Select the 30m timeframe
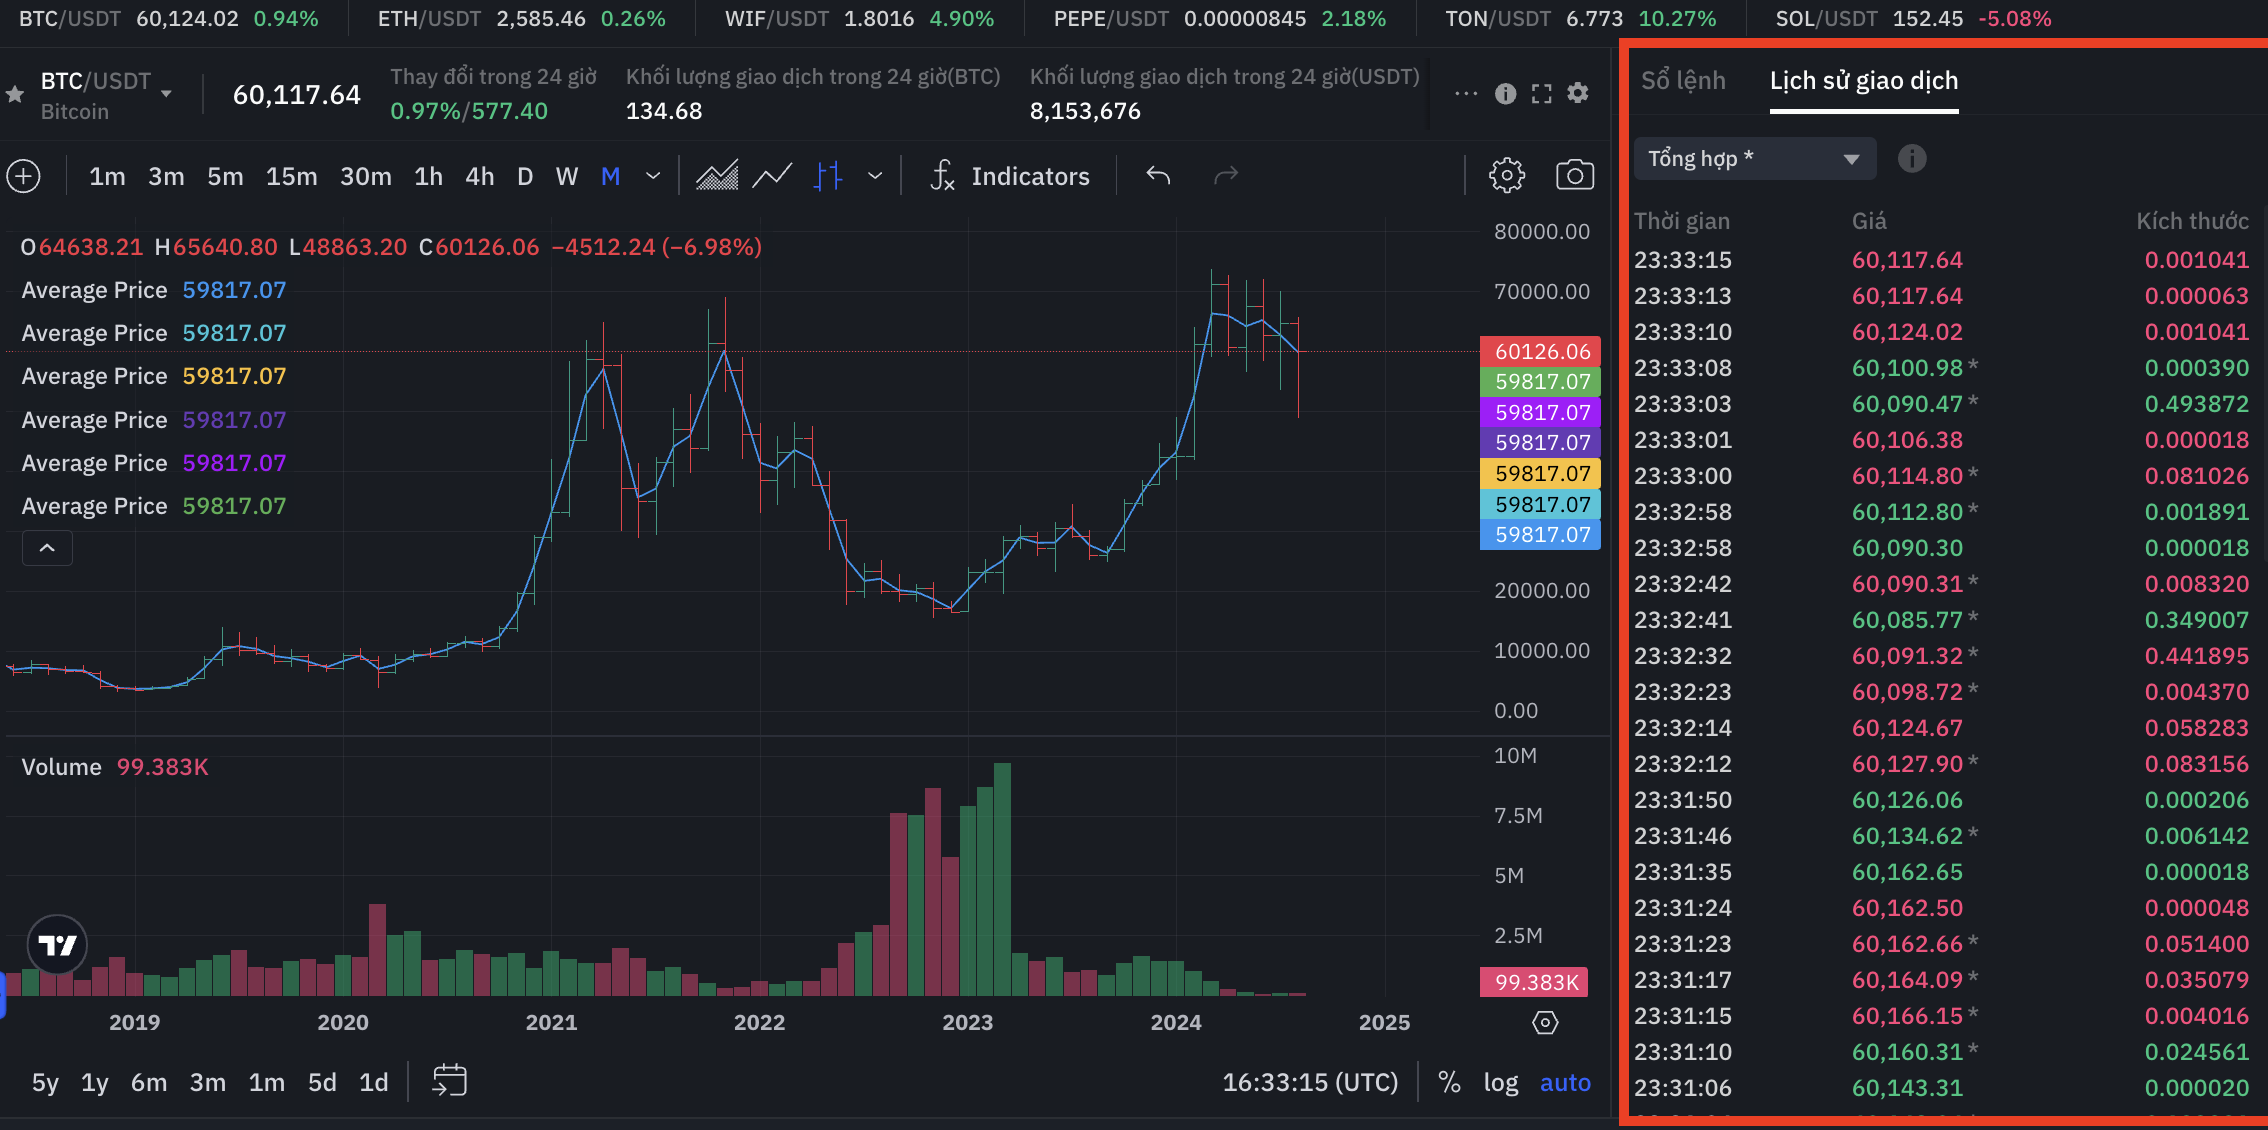Image resolution: width=2268 pixels, height=1130 pixels. coord(366,177)
